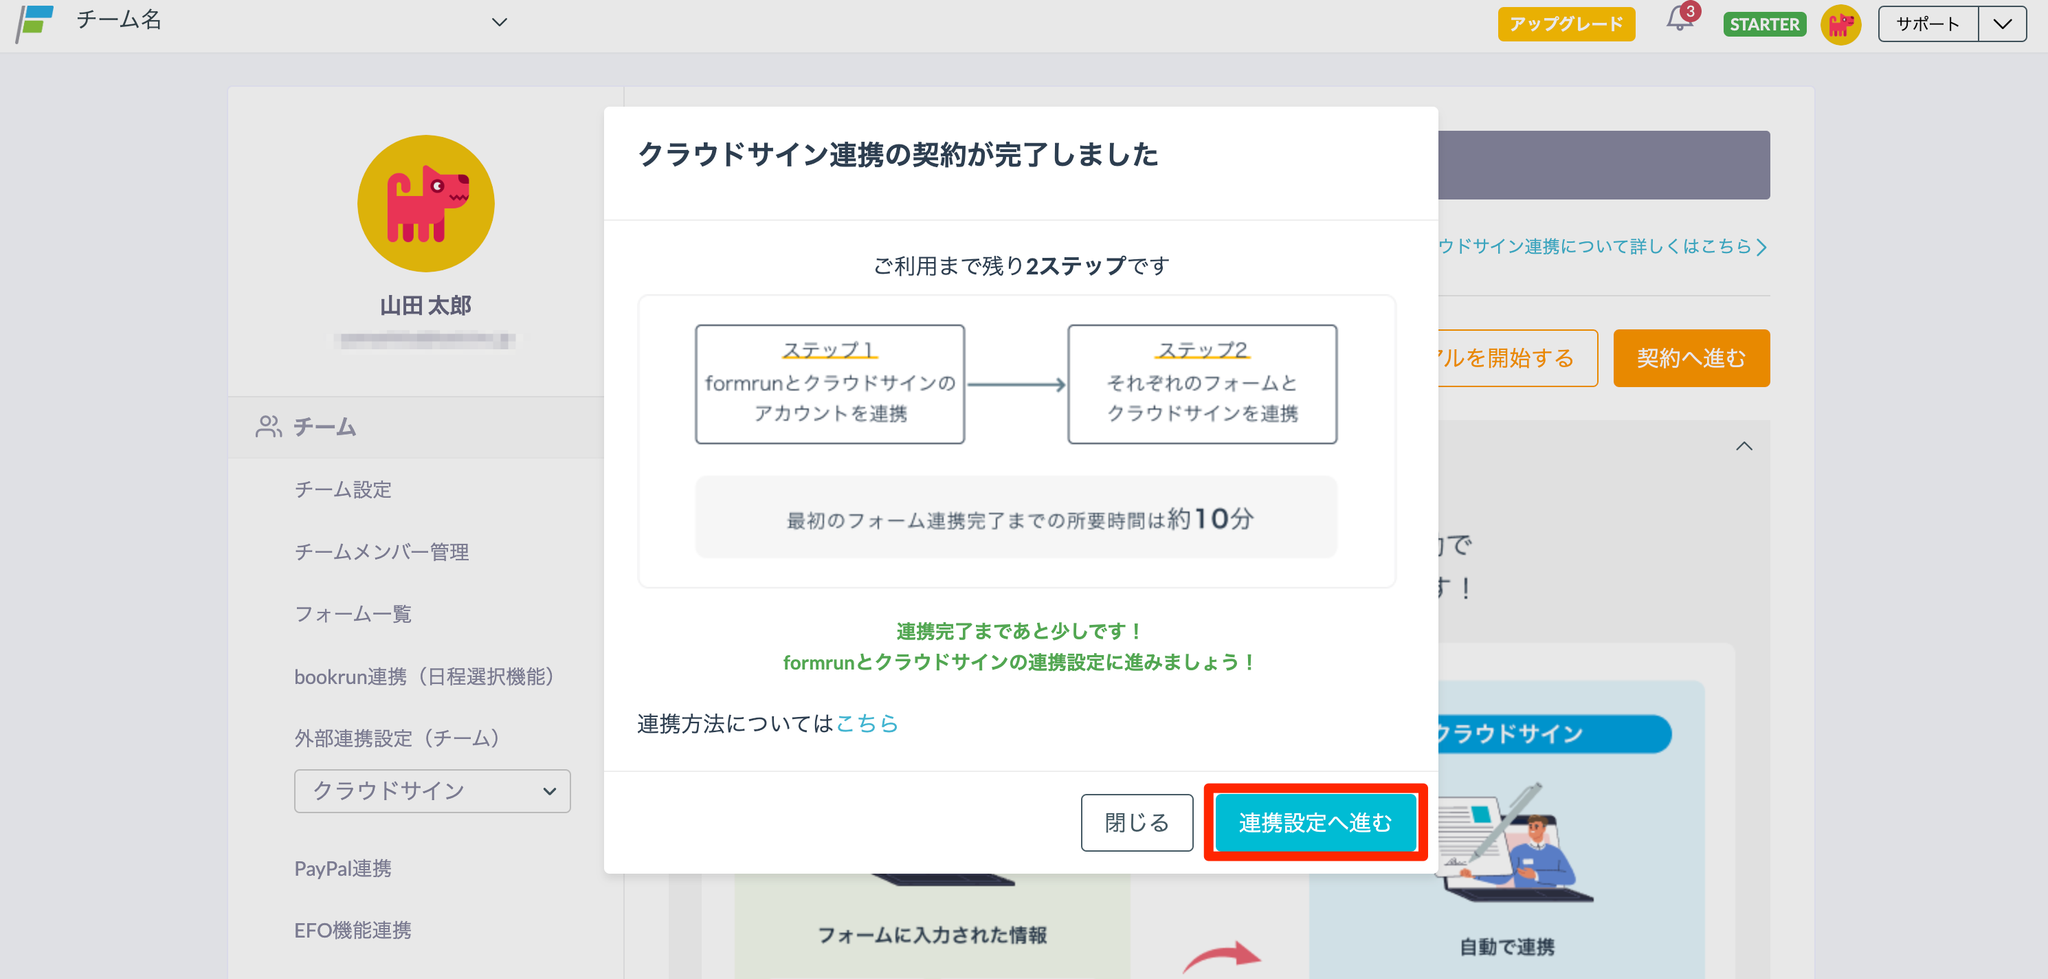Go to チームメンバー管理
This screenshot has width=2048, height=979.
[381, 552]
